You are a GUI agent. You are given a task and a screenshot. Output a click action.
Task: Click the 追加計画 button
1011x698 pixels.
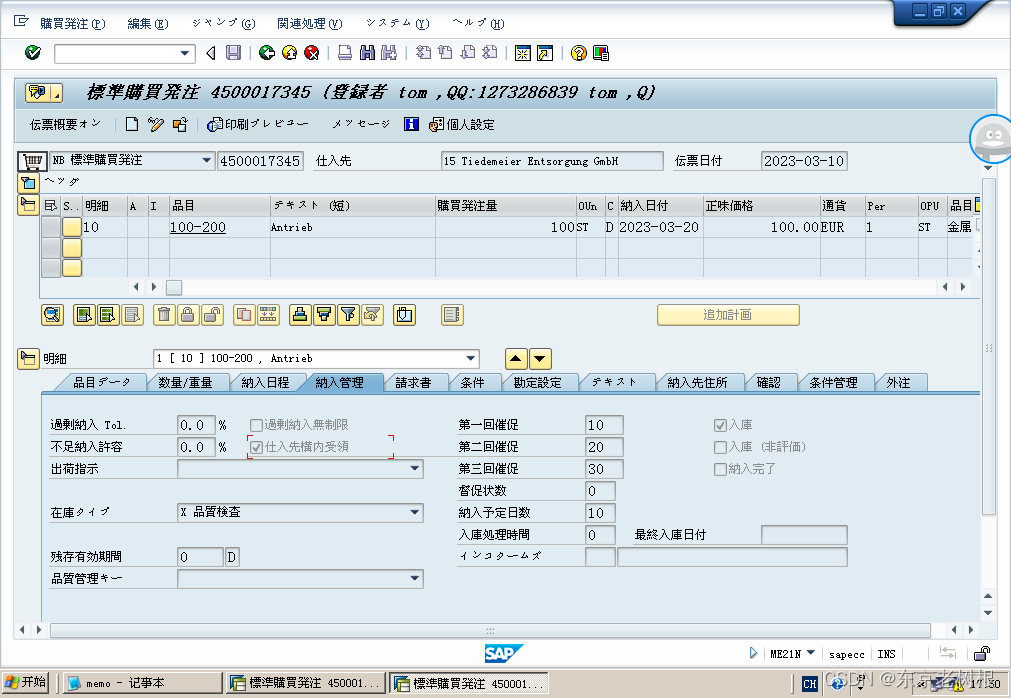click(x=727, y=315)
